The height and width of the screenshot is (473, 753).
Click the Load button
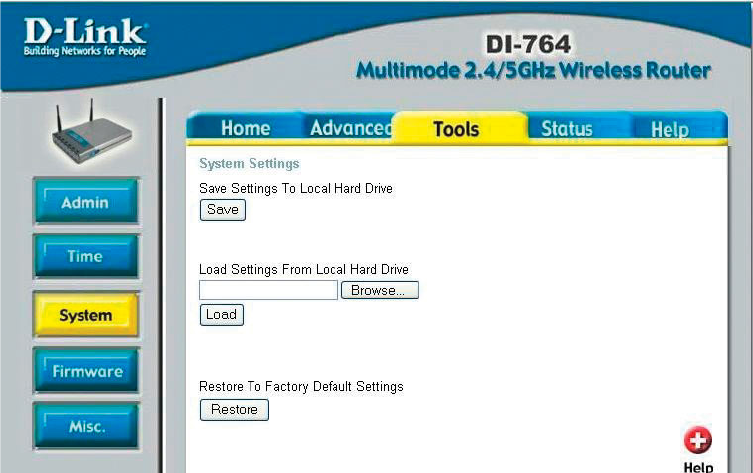pyautogui.click(x=221, y=315)
